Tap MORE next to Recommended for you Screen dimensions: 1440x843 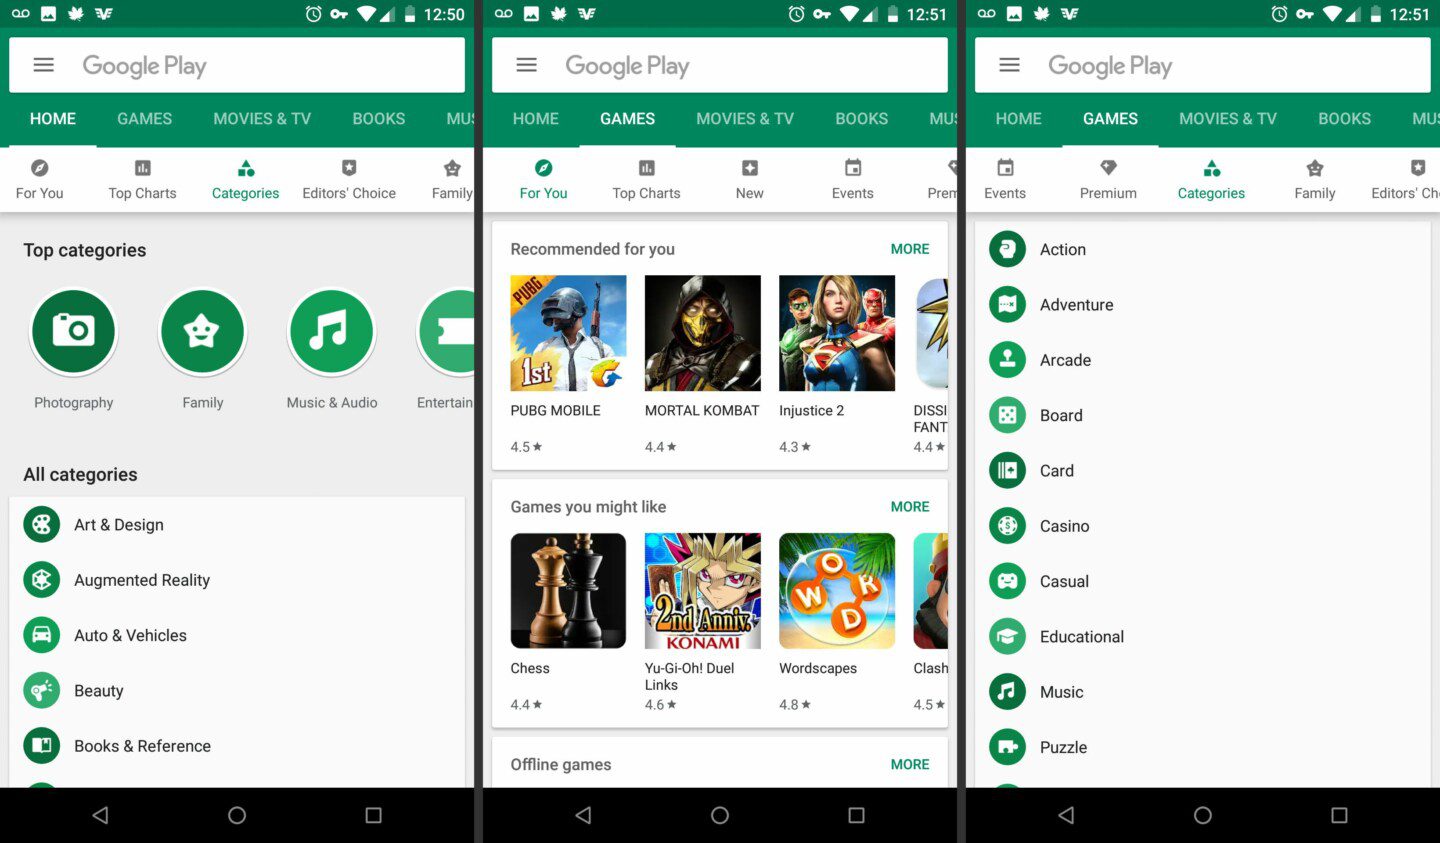(x=909, y=248)
